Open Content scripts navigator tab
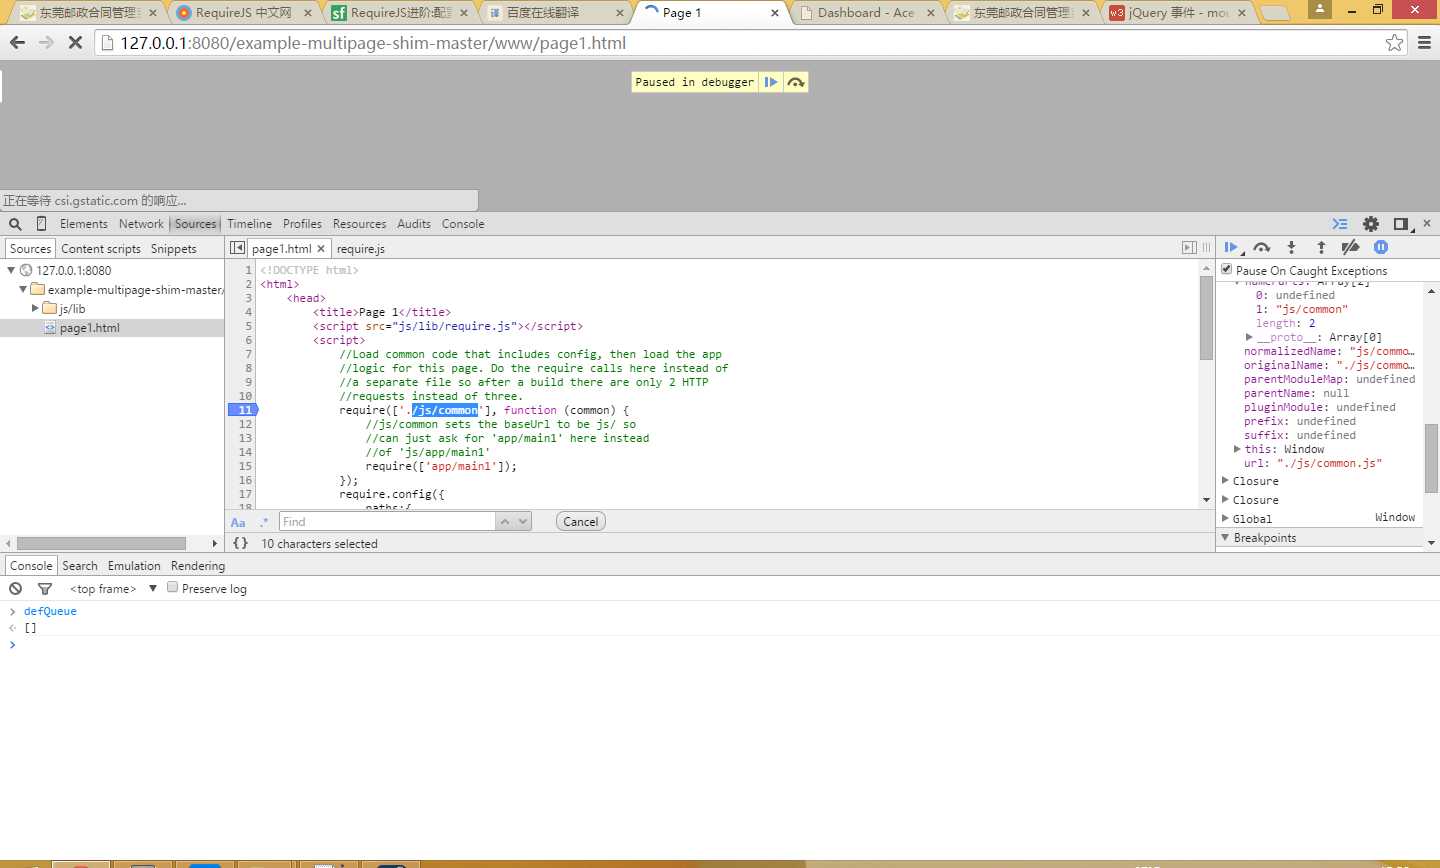 coord(101,249)
